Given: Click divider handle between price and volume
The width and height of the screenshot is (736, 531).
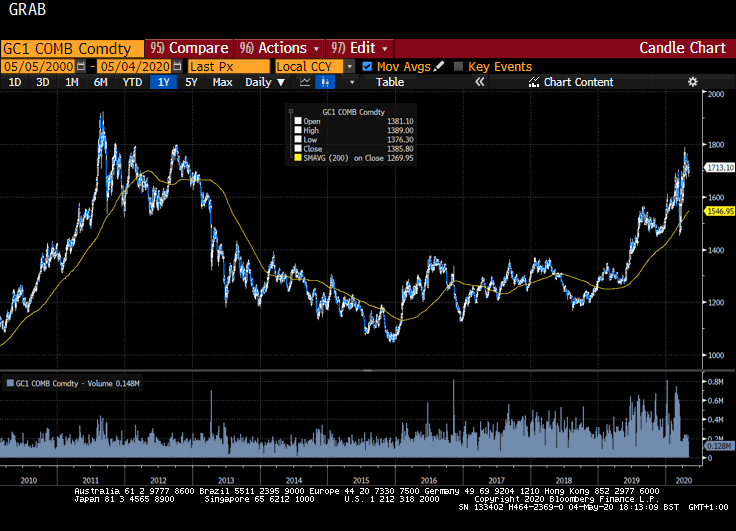Looking at the screenshot, I should click(368, 370).
